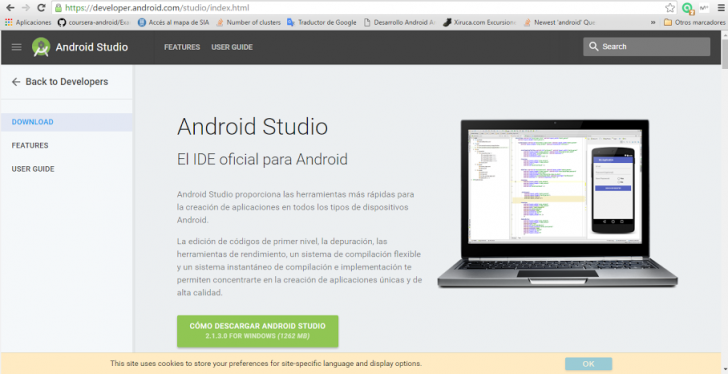Open the Aplicaciones apps grid bookmark

tap(28, 22)
